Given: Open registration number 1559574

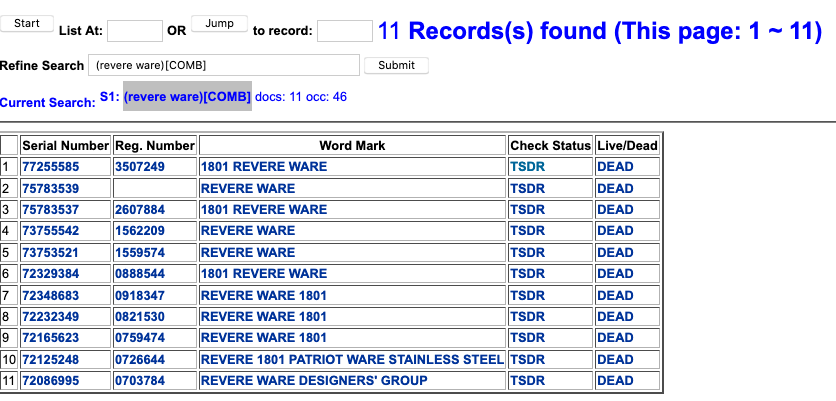Looking at the screenshot, I should [x=140, y=252].
